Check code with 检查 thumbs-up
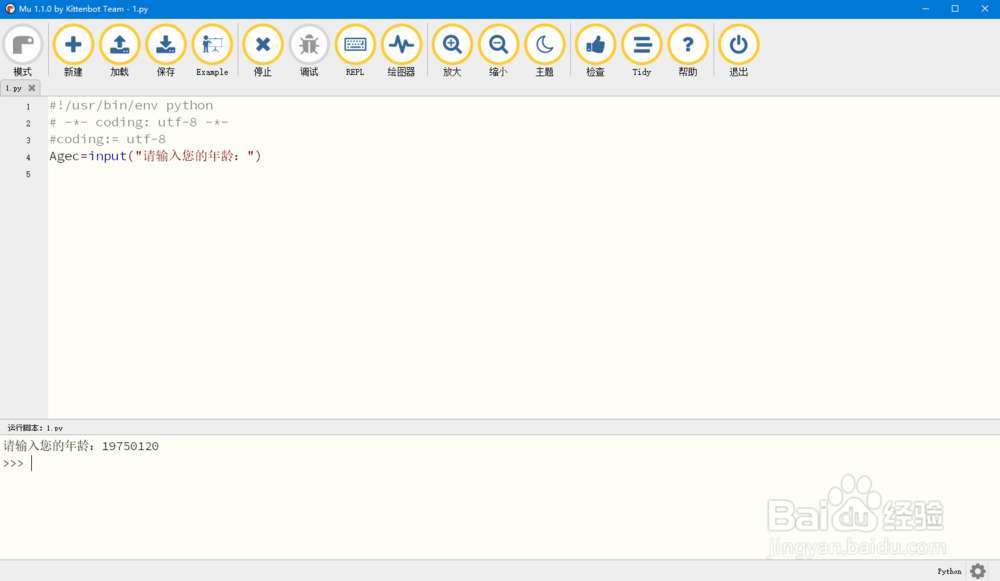Image resolution: width=1000 pixels, height=581 pixels. click(596, 51)
